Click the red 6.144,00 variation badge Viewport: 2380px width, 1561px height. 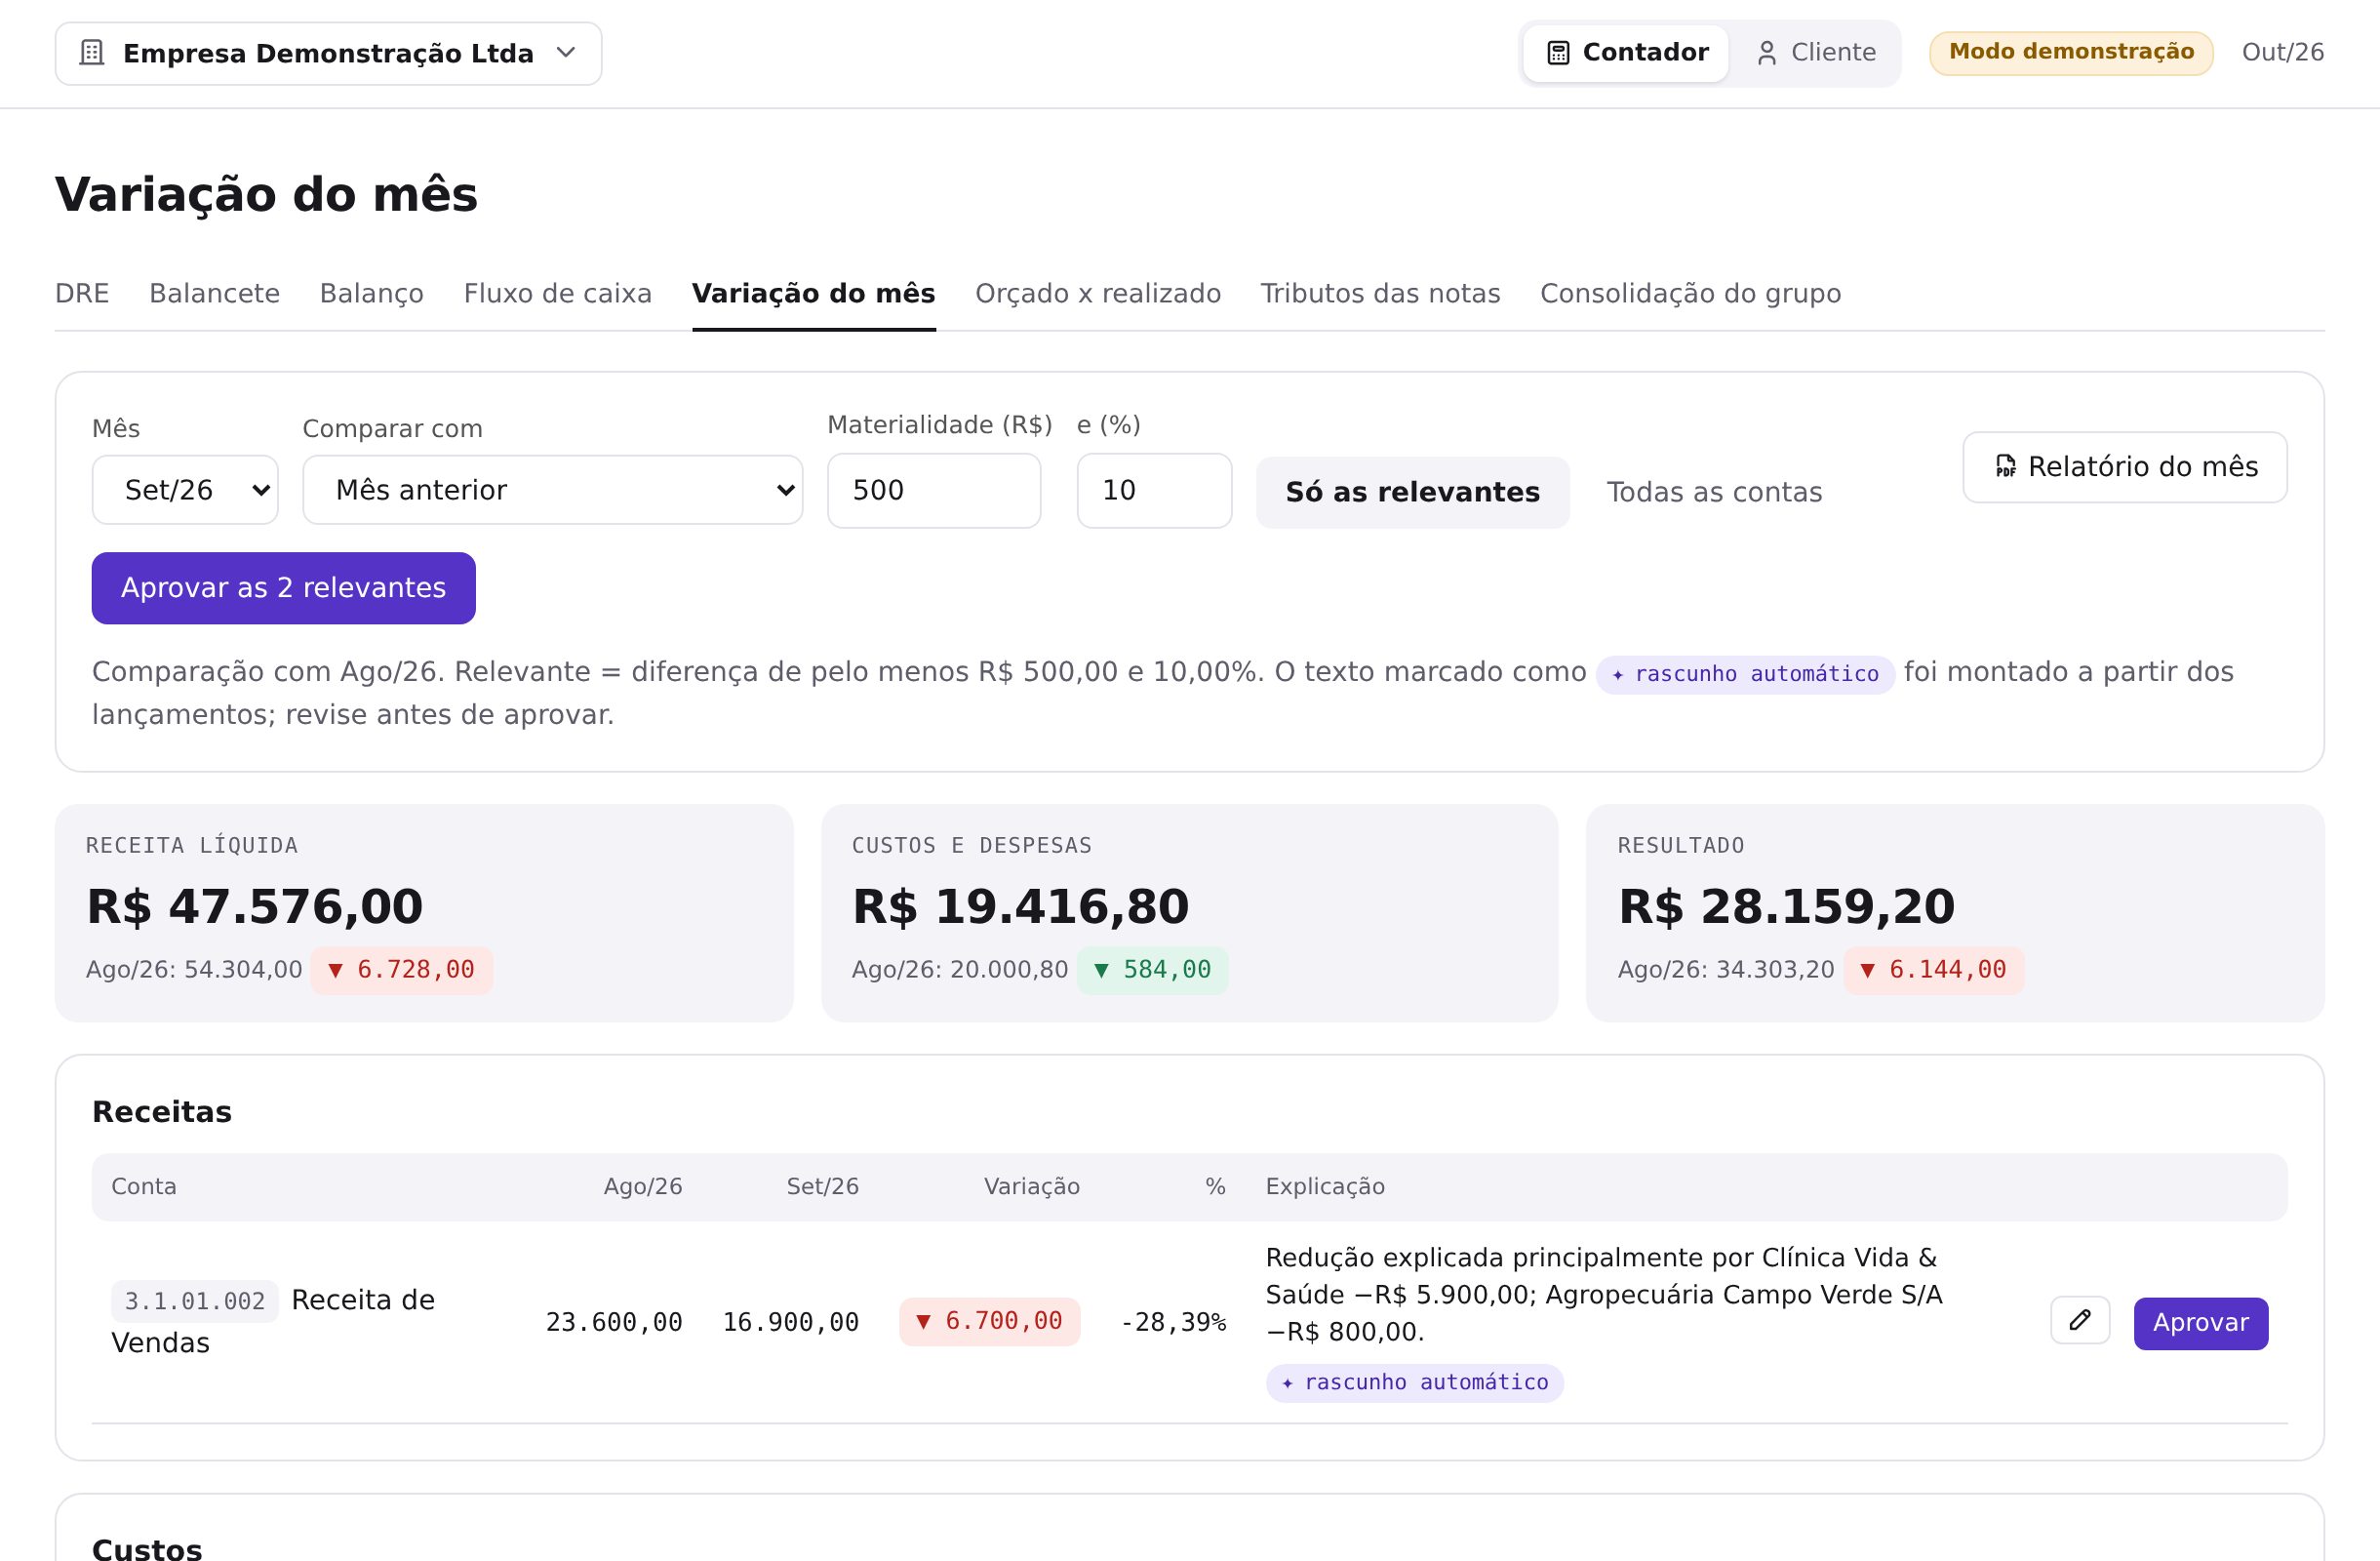[1933, 970]
